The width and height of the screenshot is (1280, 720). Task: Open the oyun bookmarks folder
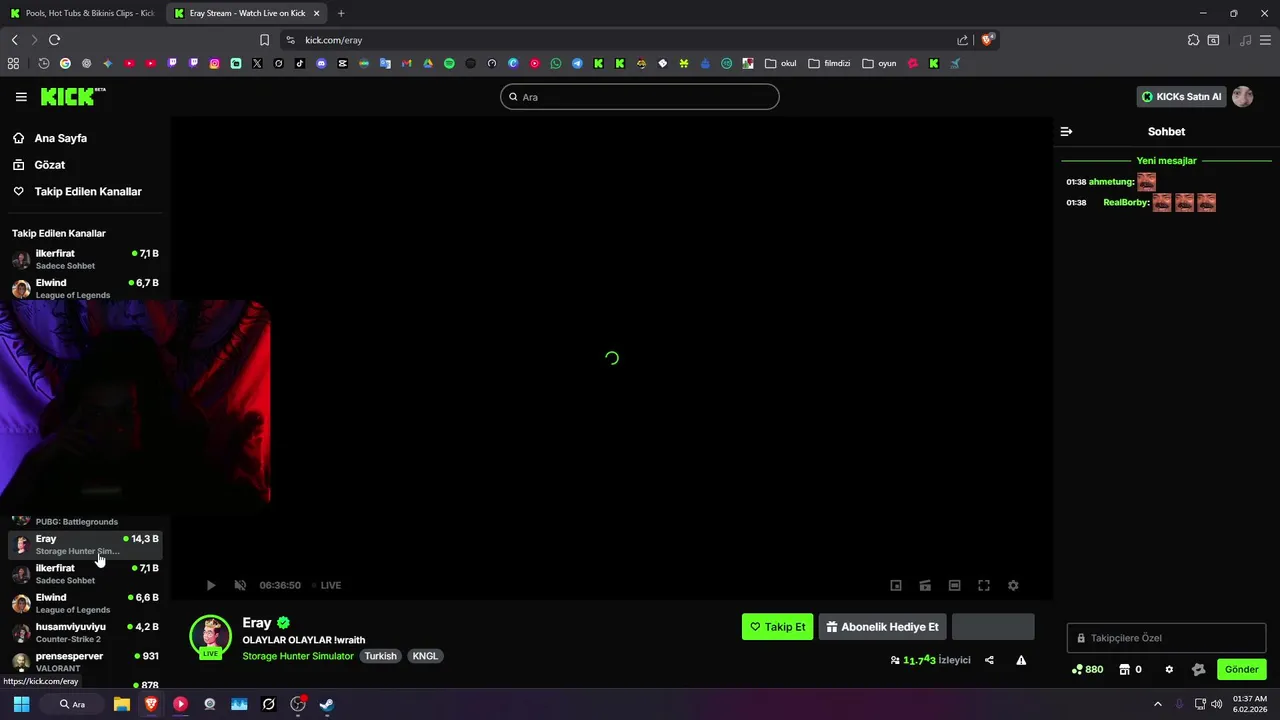pos(879,63)
